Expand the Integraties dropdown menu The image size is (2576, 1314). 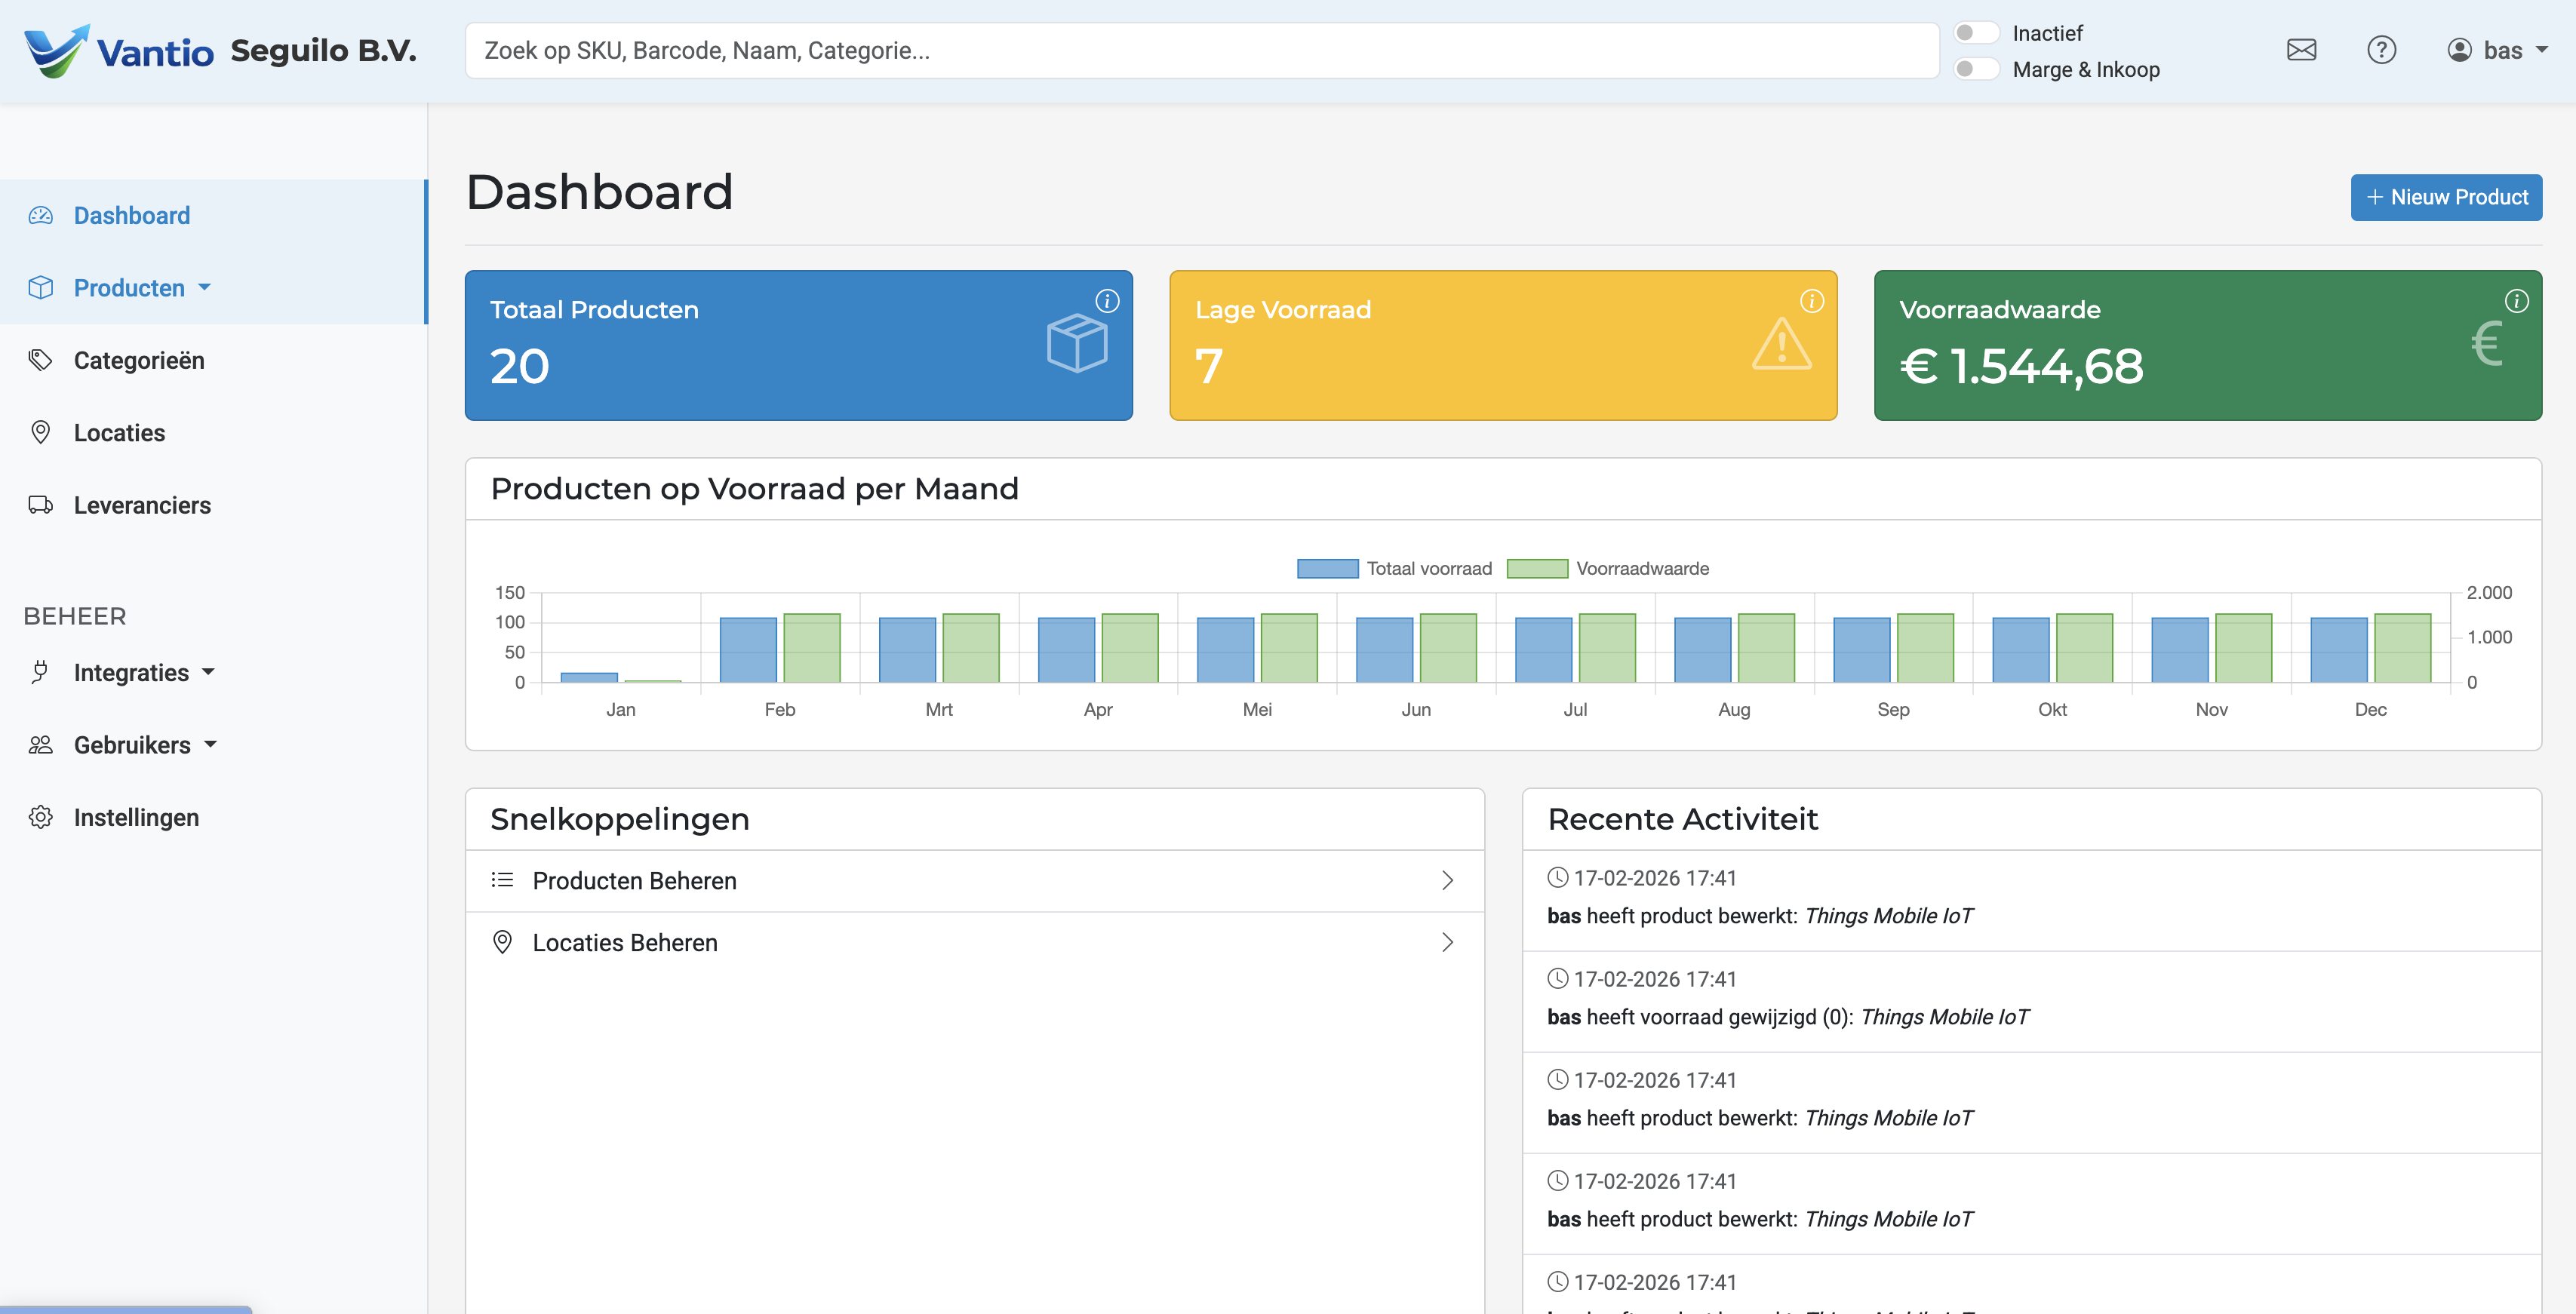click(144, 673)
